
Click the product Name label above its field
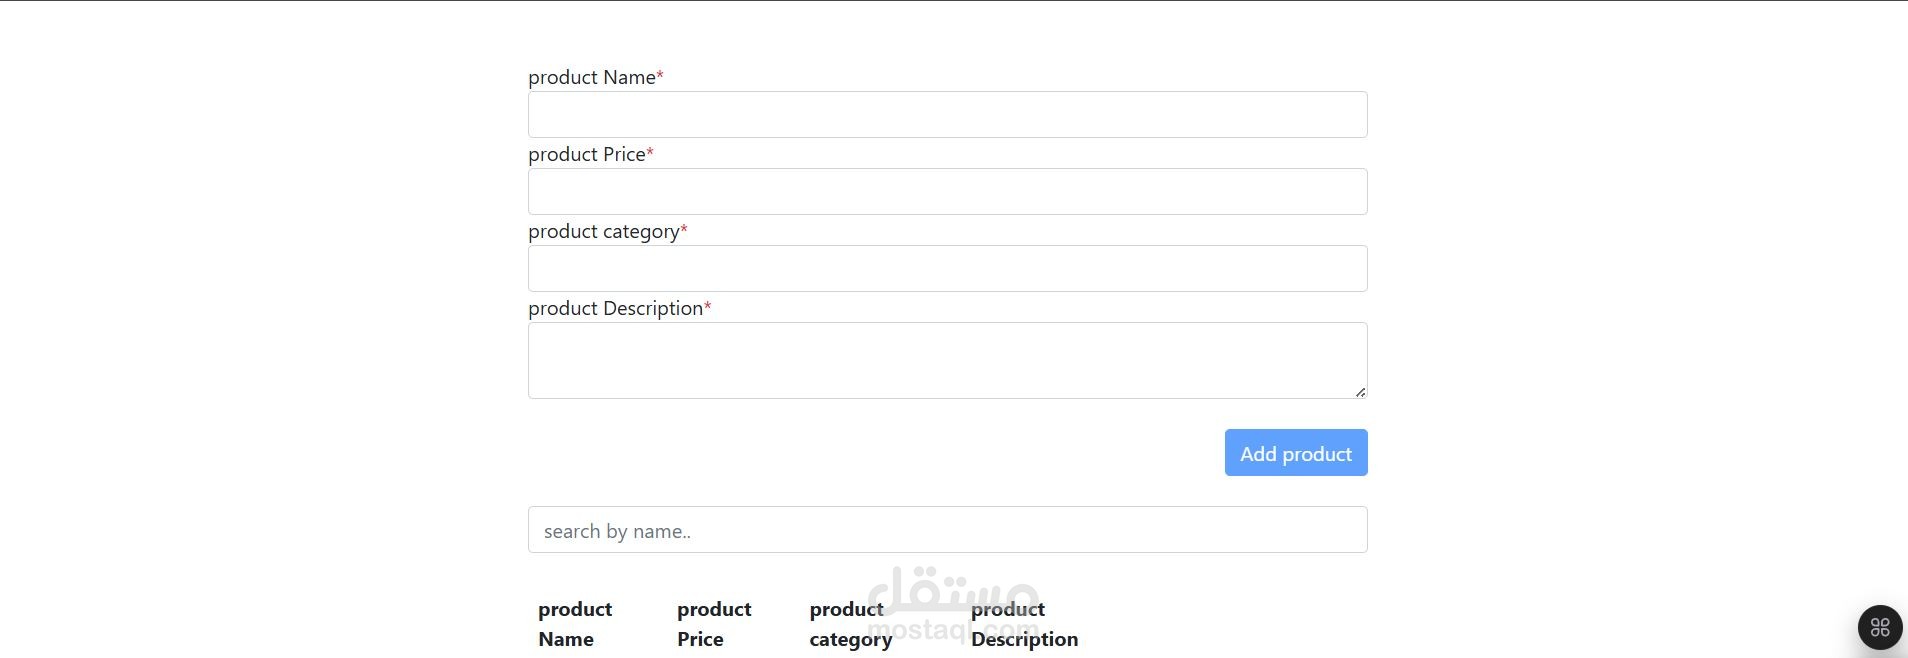(x=592, y=77)
